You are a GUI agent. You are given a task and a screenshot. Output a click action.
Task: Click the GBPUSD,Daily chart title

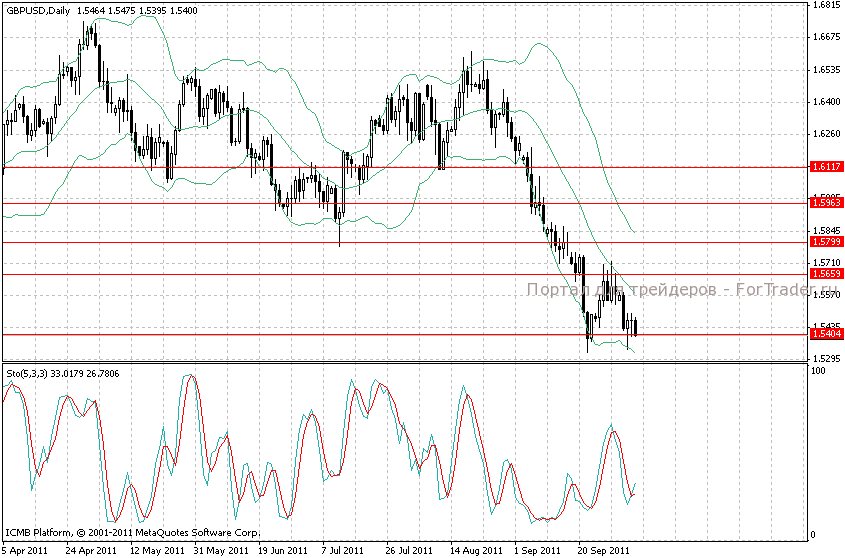tap(38, 11)
